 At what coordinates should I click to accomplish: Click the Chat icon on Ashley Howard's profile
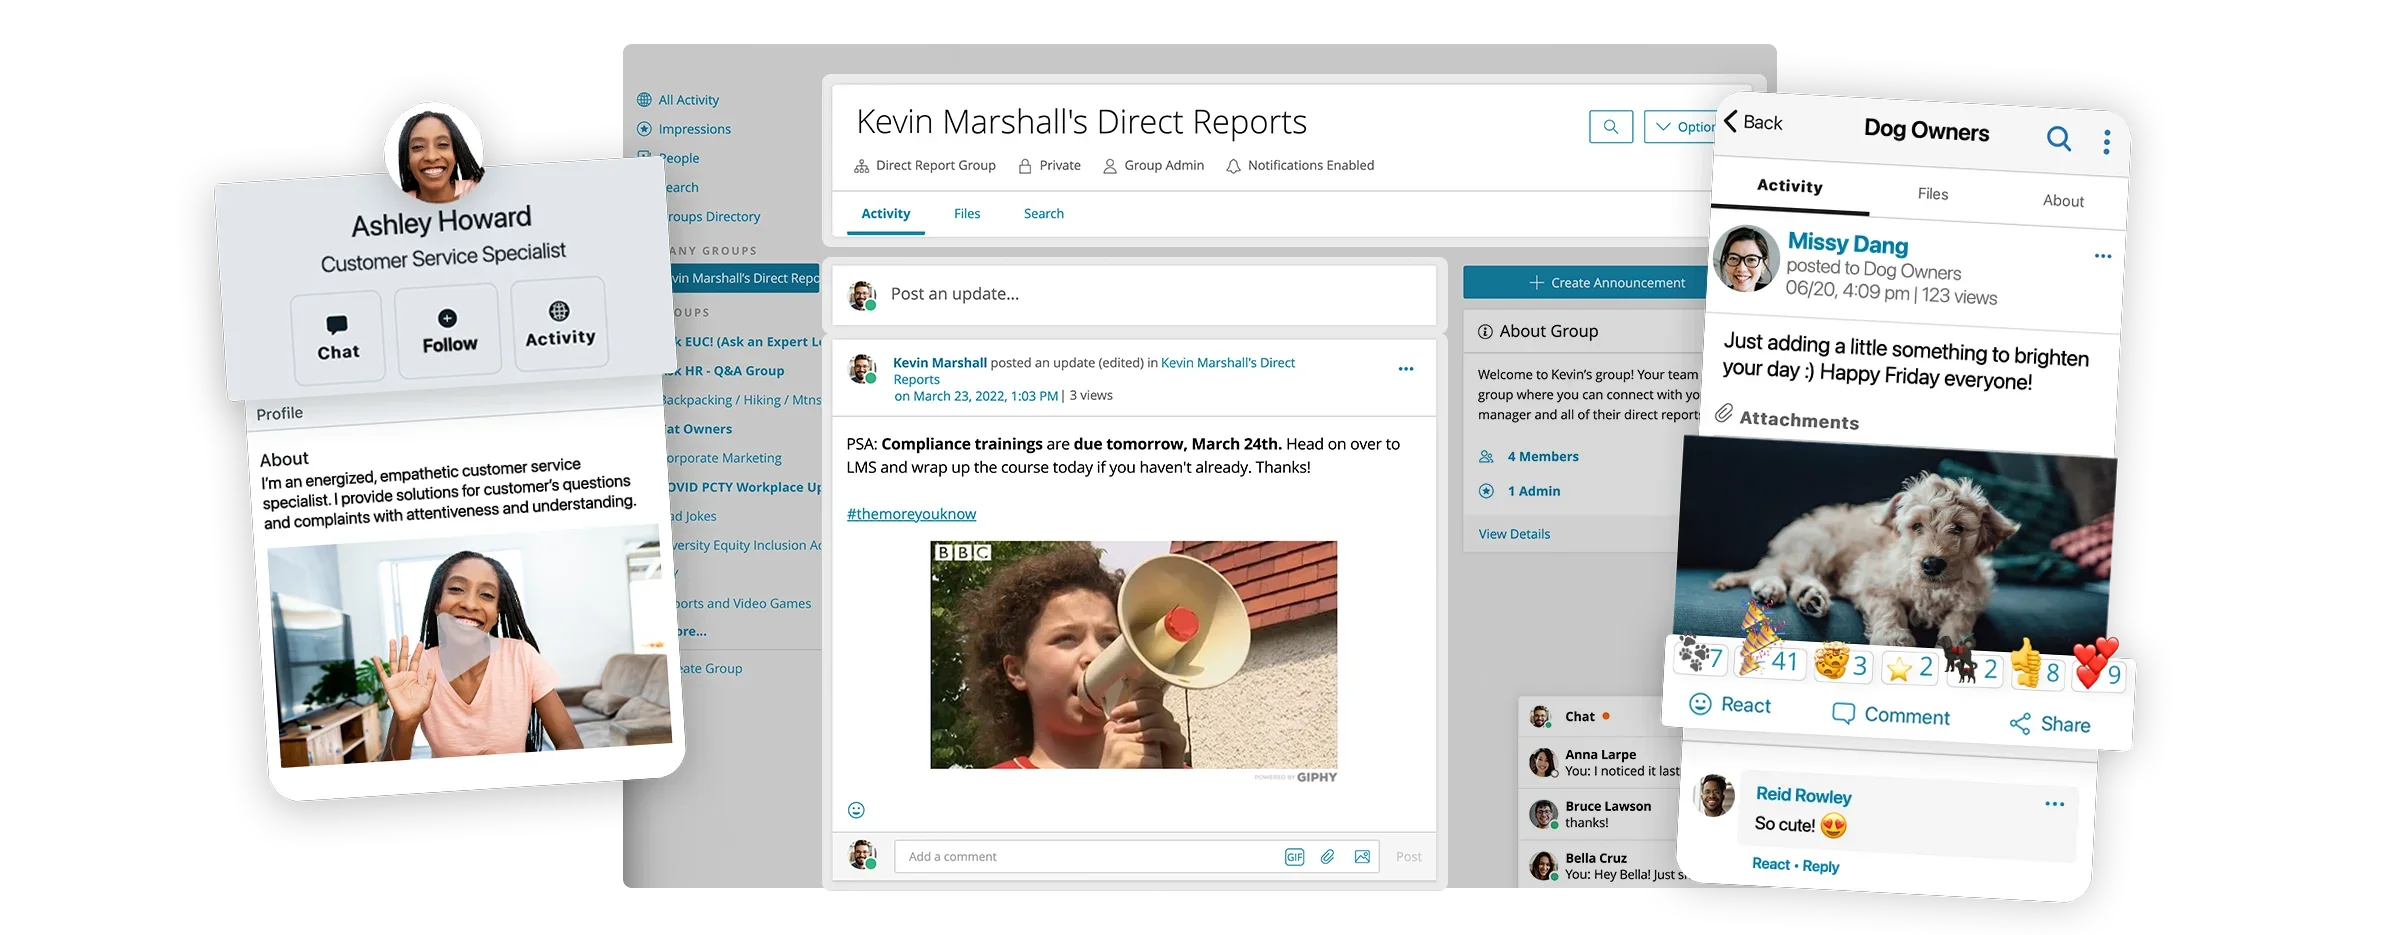(x=338, y=337)
